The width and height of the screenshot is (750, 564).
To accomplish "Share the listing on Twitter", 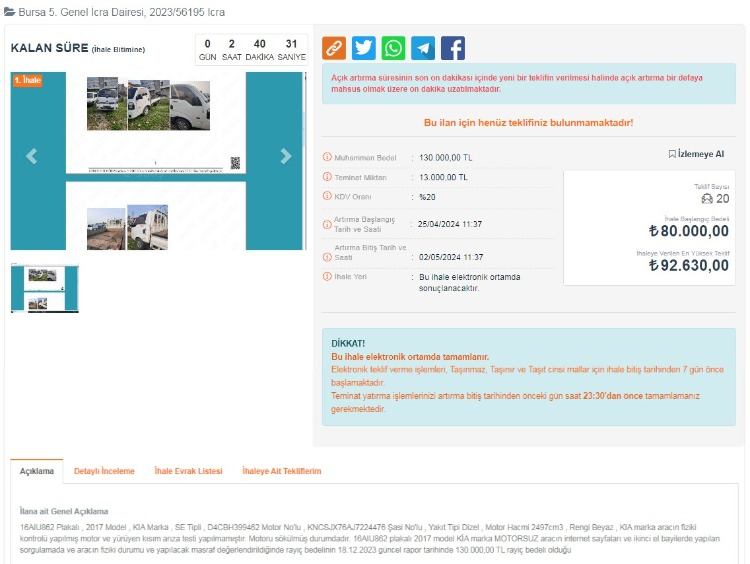I will pos(364,48).
